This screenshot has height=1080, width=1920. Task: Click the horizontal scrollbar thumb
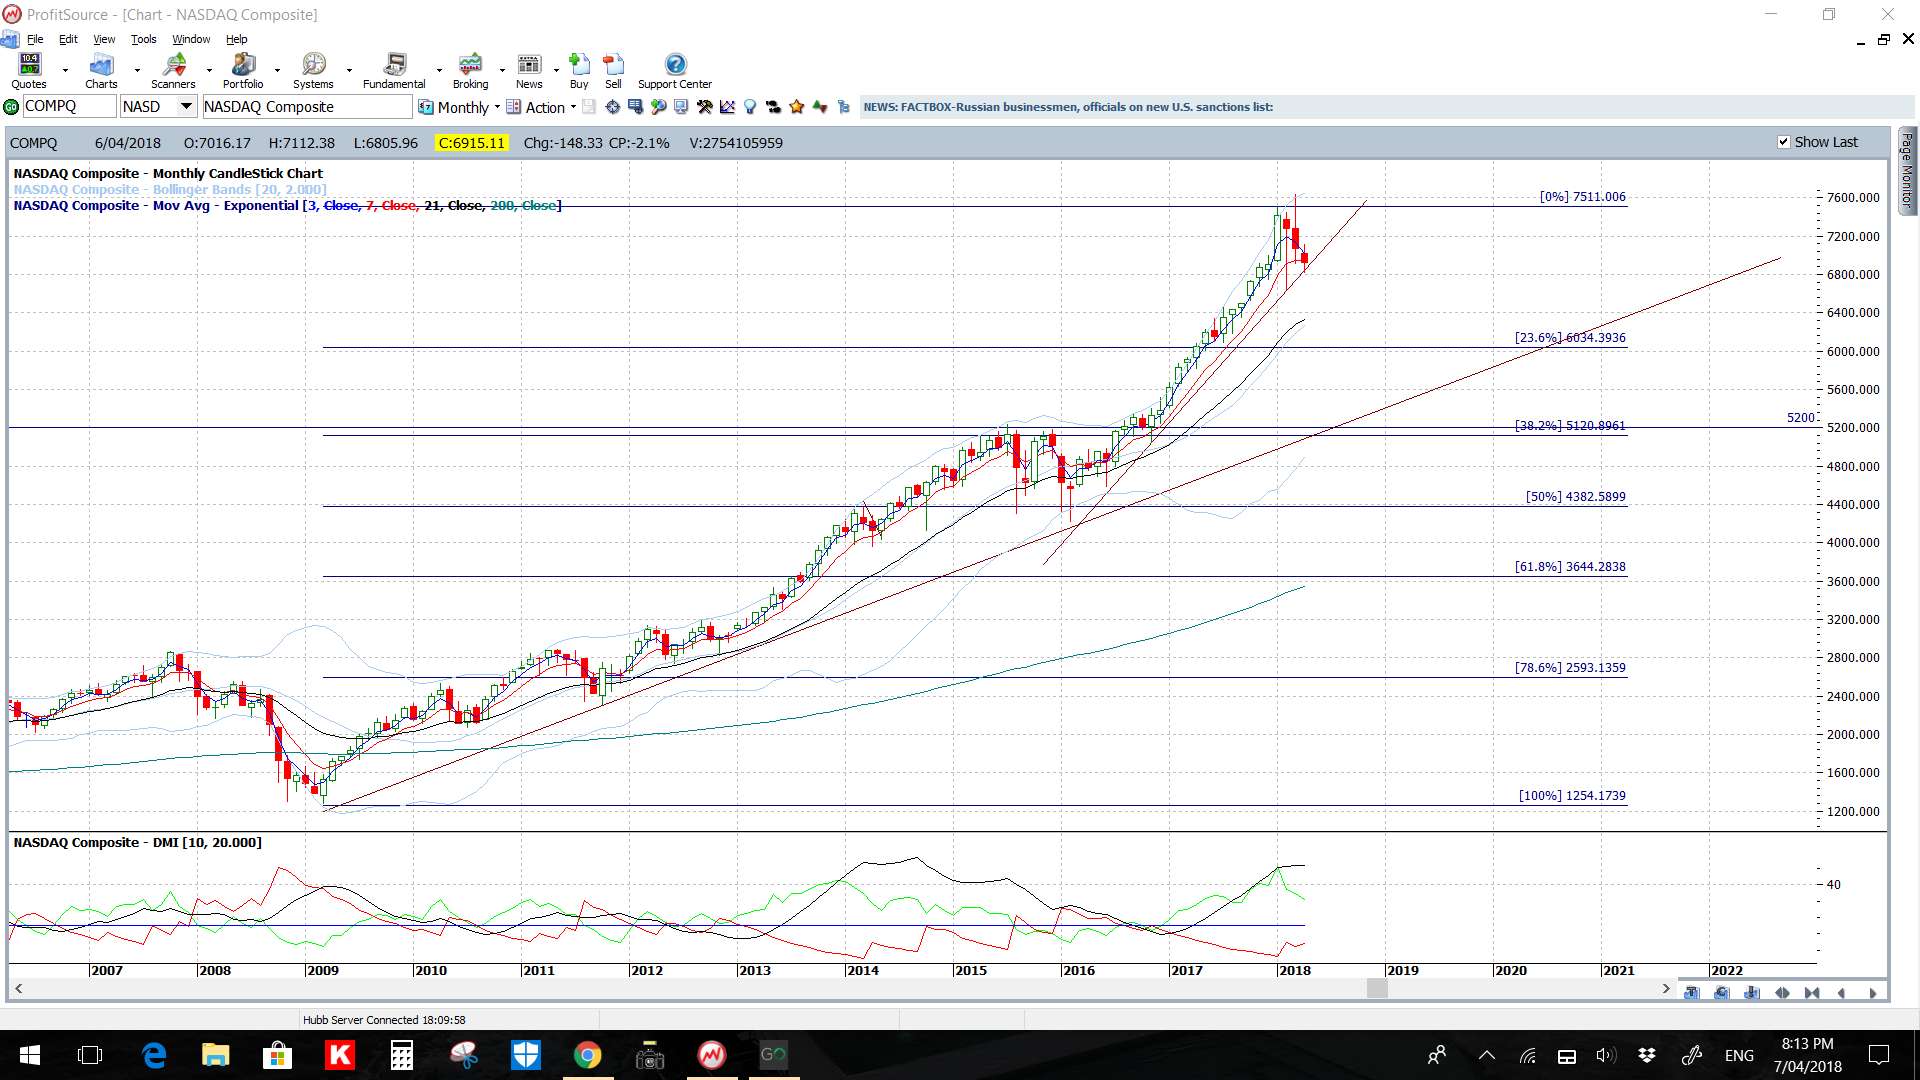(1377, 988)
